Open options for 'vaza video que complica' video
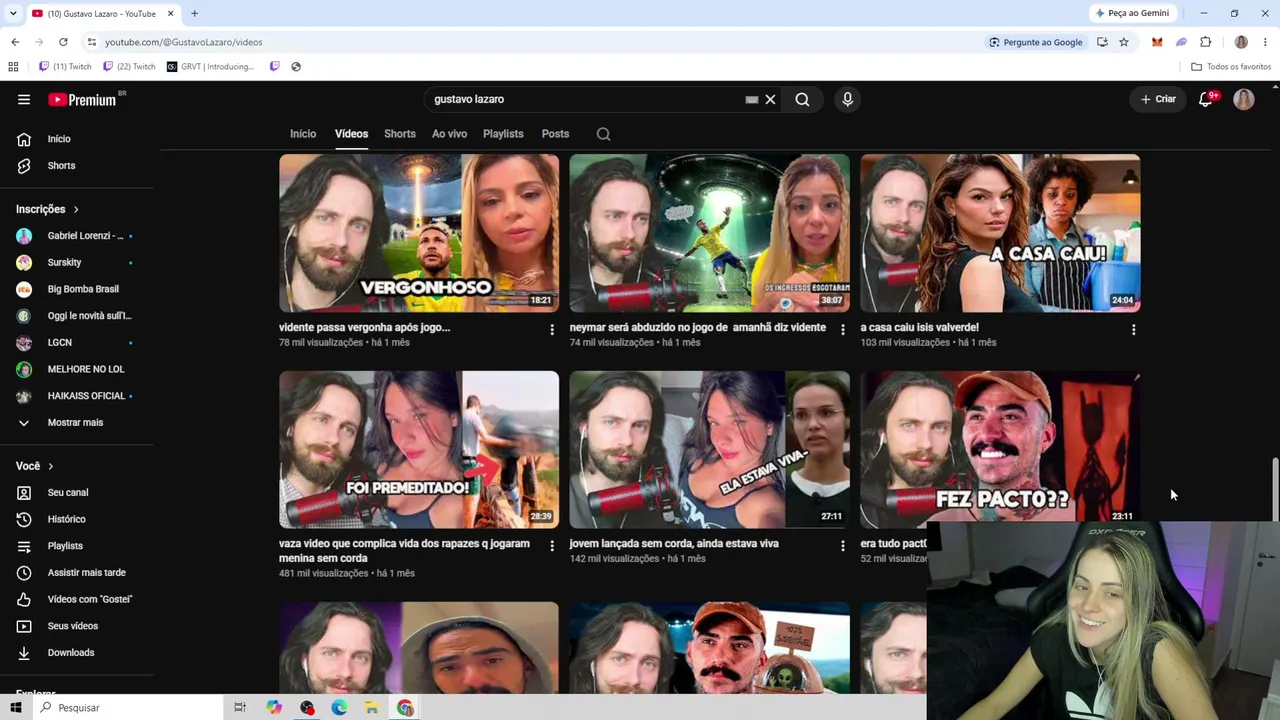 click(551, 546)
